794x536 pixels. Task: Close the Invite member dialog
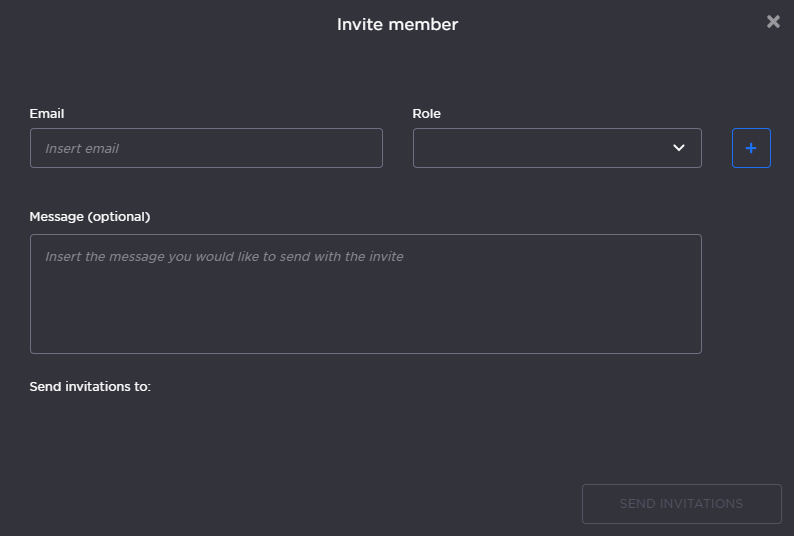click(x=773, y=21)
